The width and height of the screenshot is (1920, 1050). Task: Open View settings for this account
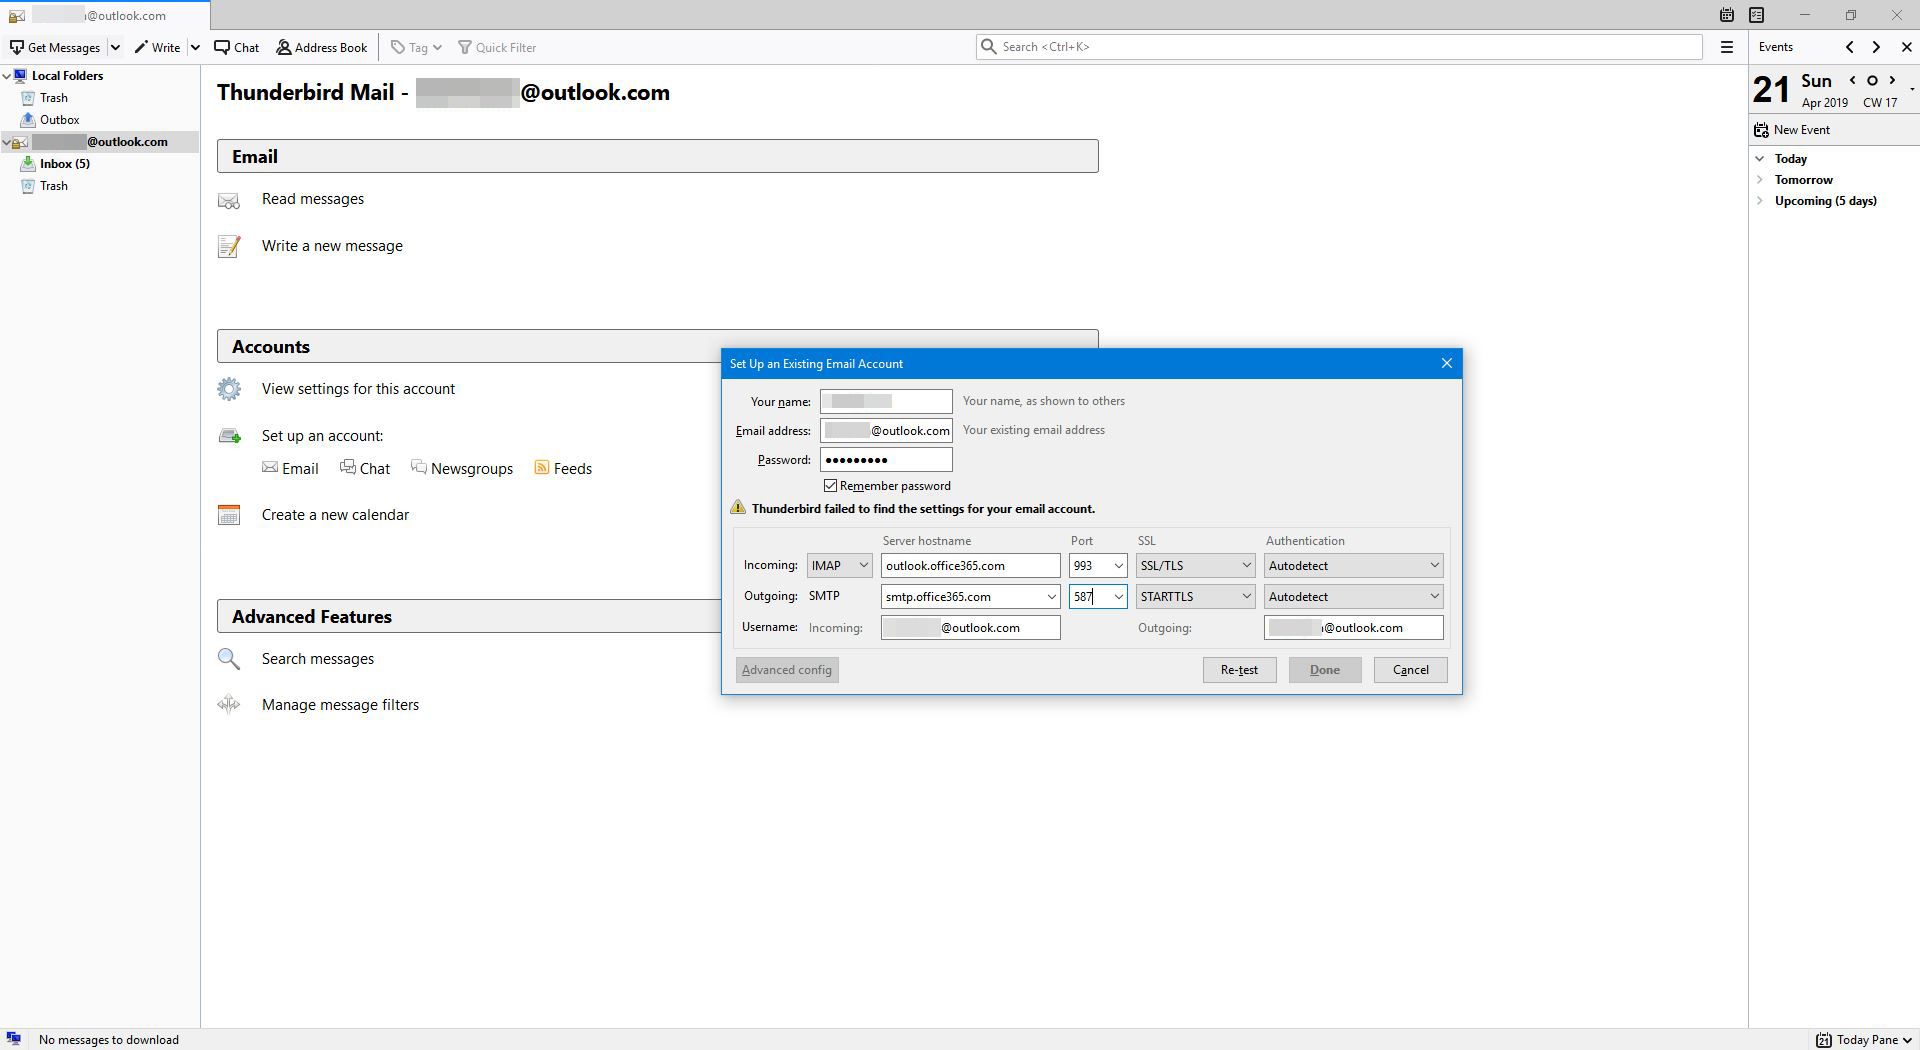[358, 389]
